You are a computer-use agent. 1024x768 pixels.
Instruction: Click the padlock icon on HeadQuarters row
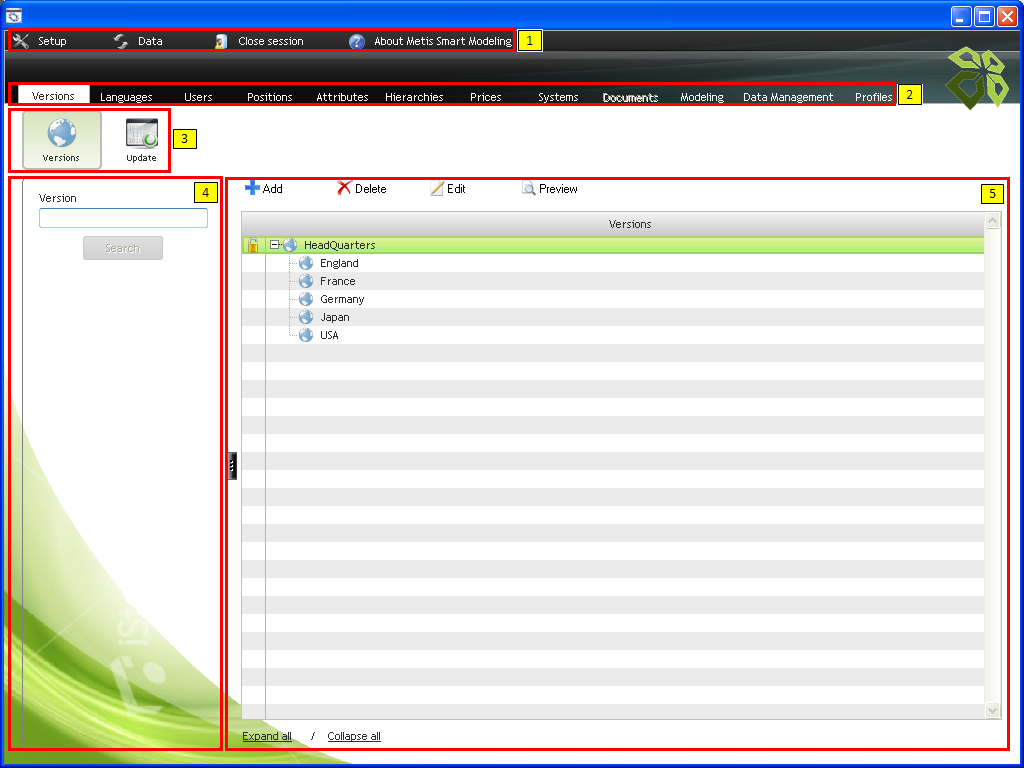pyautogui.click(x=253, y=245)
